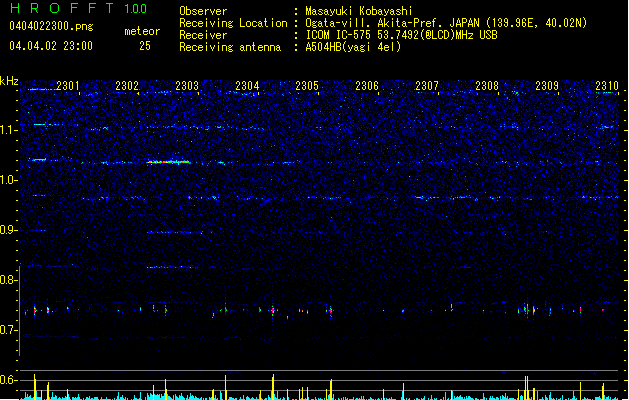Screen dimensions: 629x400
Task: Click the kHz axis unit label
Action: [x=9, y=81]
